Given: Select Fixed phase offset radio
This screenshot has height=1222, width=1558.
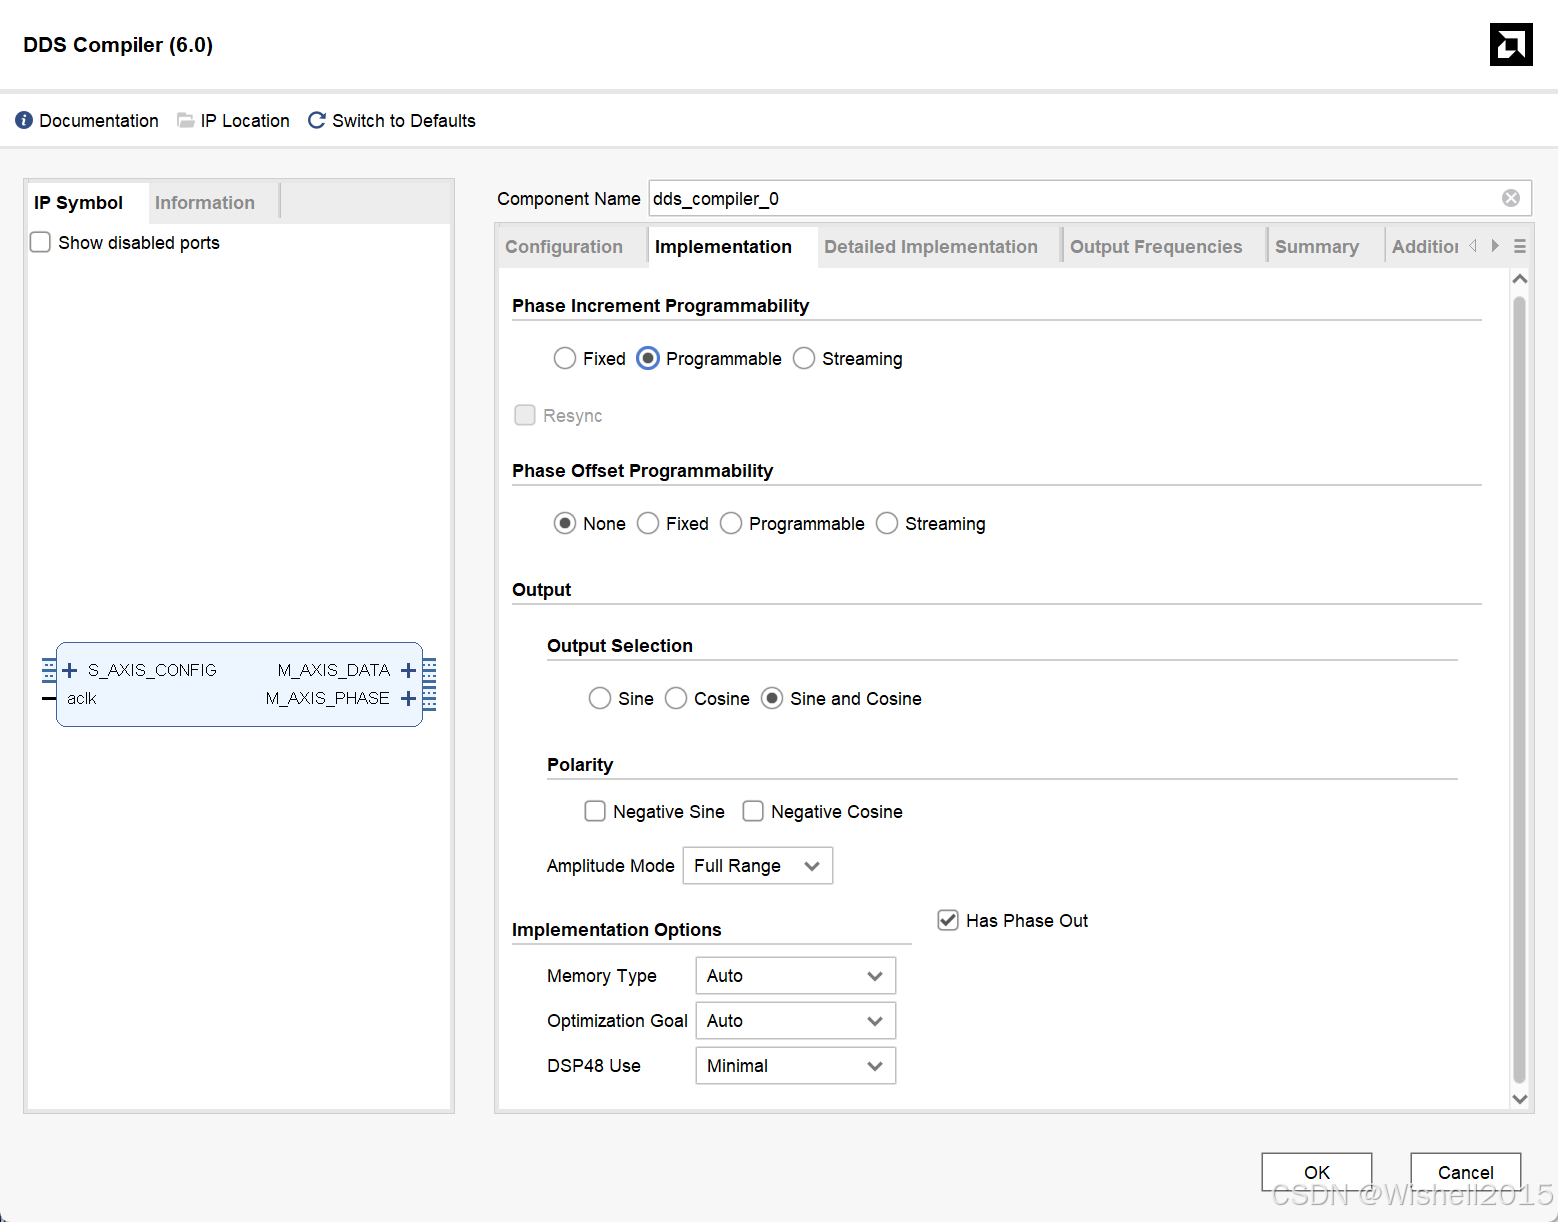Looking at the screenshot, I should coord(648,523).
